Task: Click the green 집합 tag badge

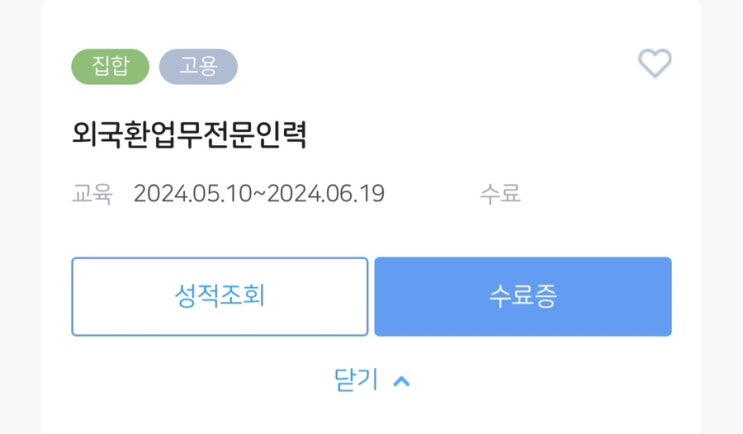Action: pos(110,66)
